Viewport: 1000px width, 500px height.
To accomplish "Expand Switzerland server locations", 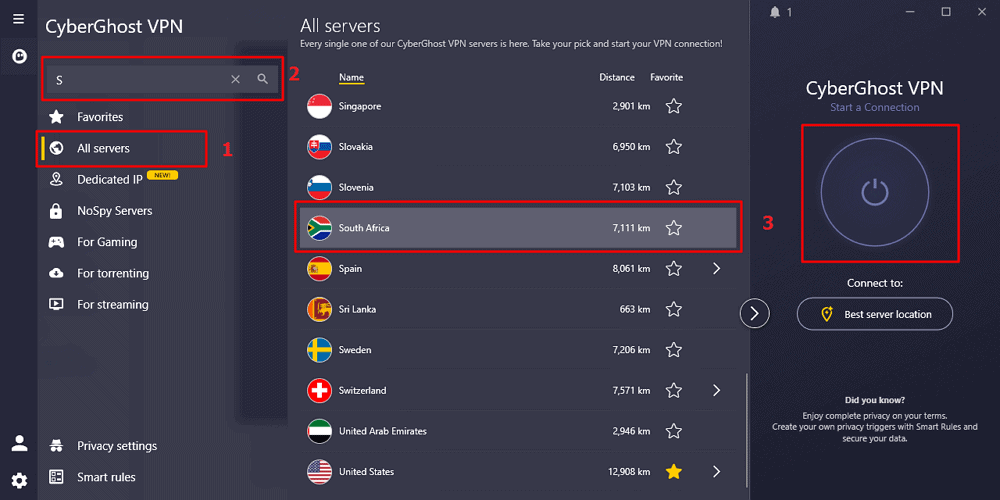I will pos(716,391).
